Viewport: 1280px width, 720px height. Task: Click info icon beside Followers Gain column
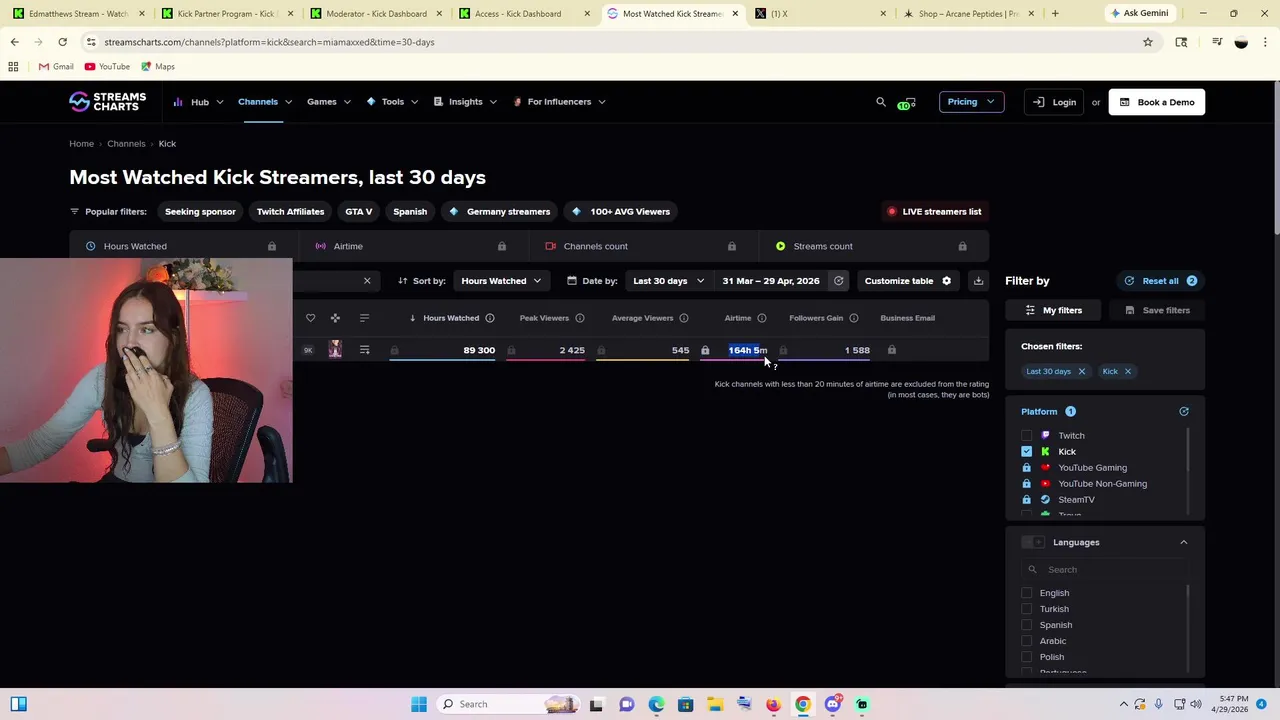pyautogui.click(x=854, y=318)
